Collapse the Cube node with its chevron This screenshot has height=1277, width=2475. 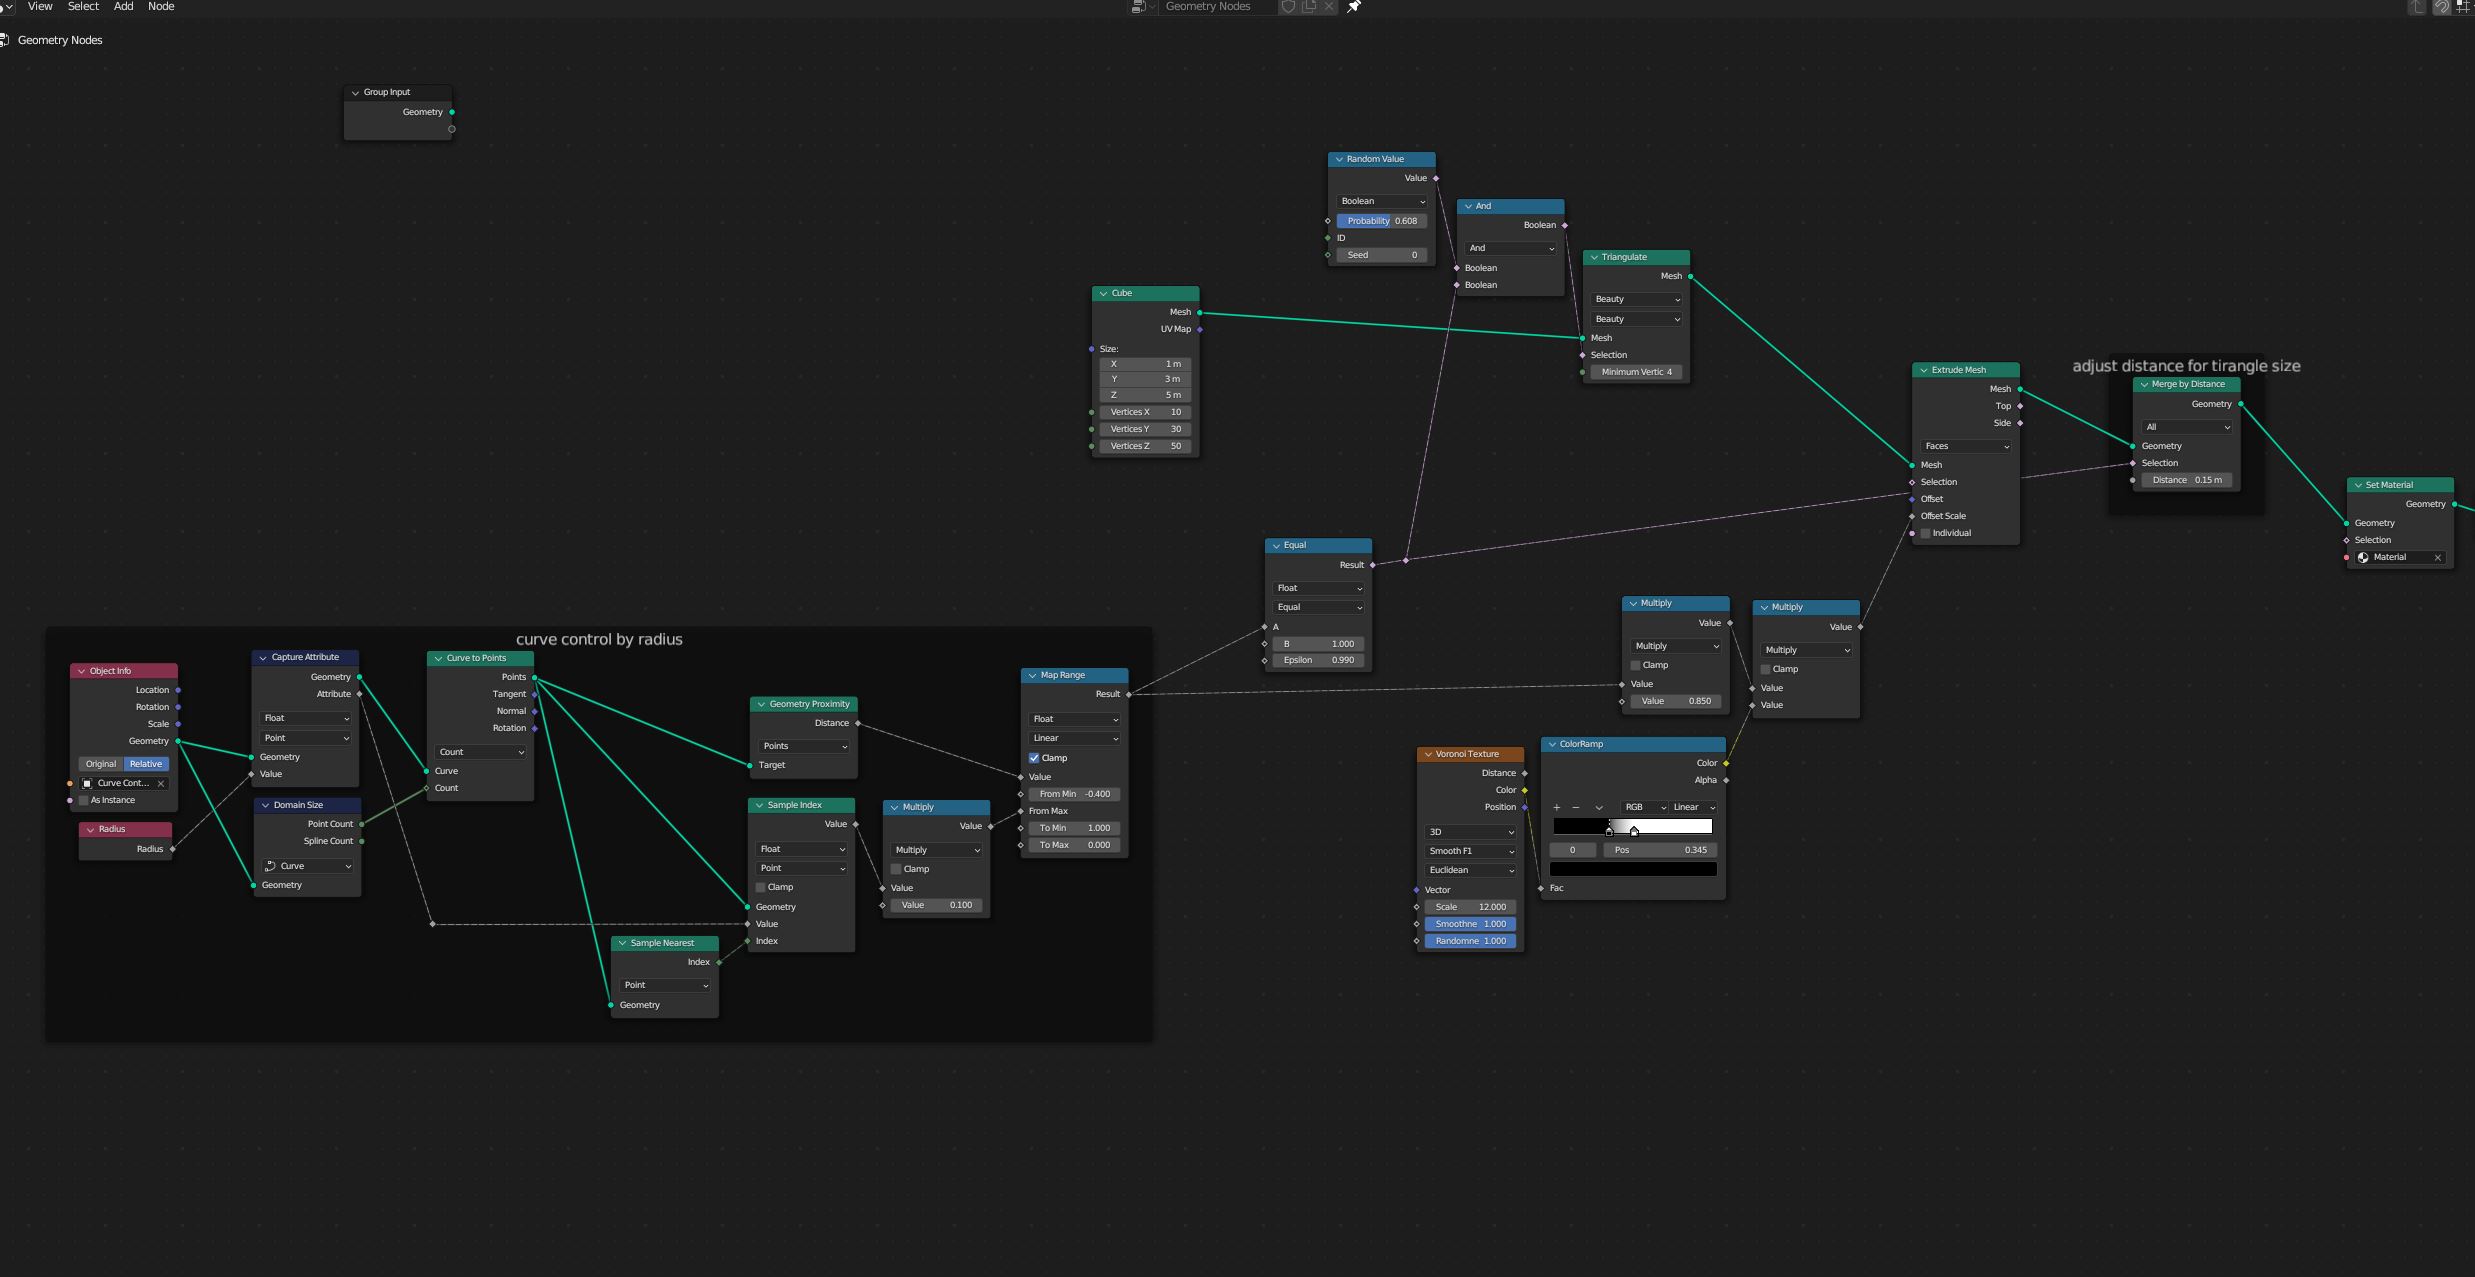[x=1103, y=294]
